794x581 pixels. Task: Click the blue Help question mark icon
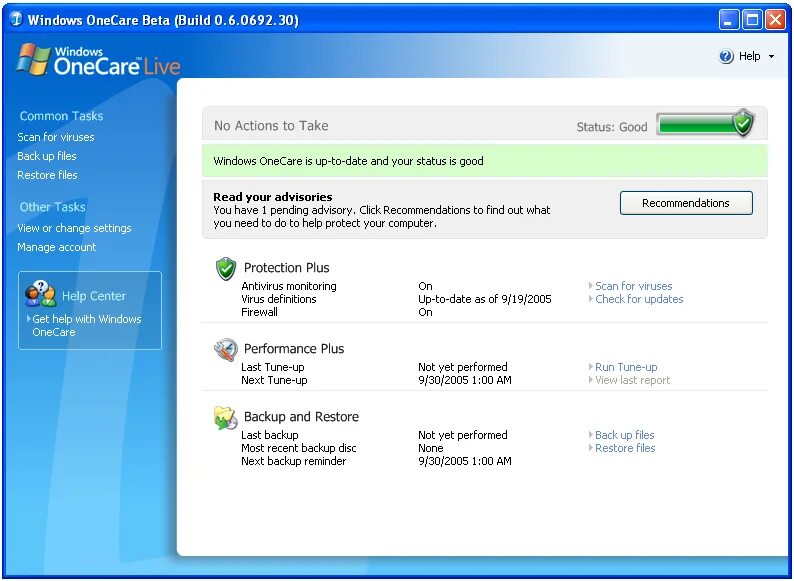[726, 56]
